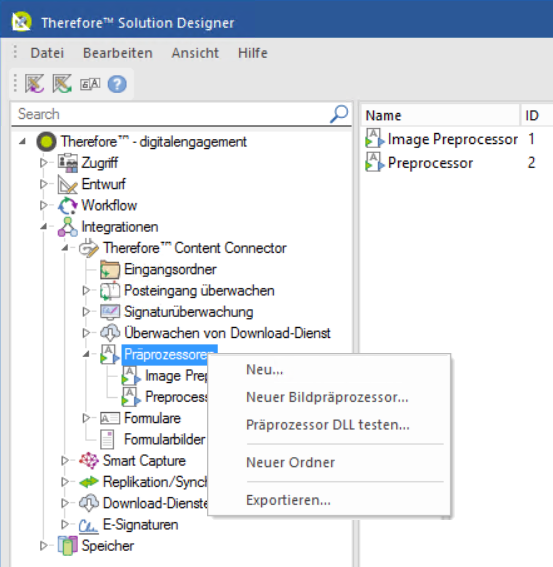Screen dimensions: 553x567
Task: Click the Überwachen von Download-Dienst cloud icon
Action: (x=110, y=333)
